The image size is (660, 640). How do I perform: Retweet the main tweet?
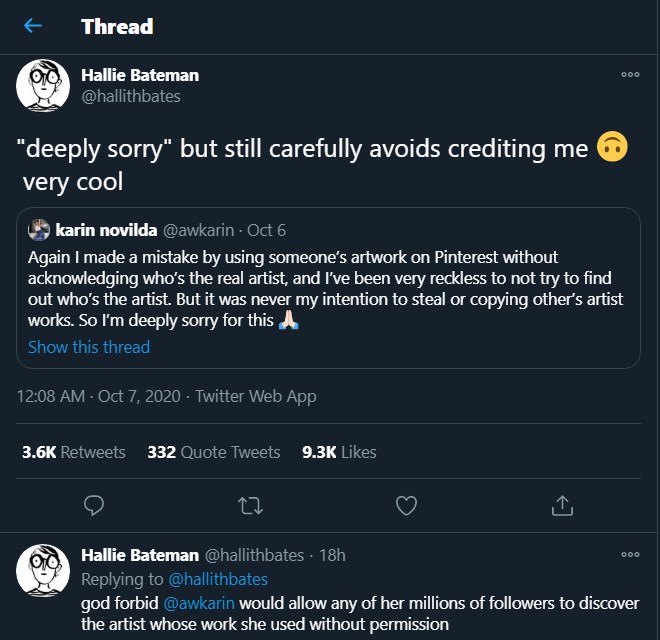pos(250,506)
